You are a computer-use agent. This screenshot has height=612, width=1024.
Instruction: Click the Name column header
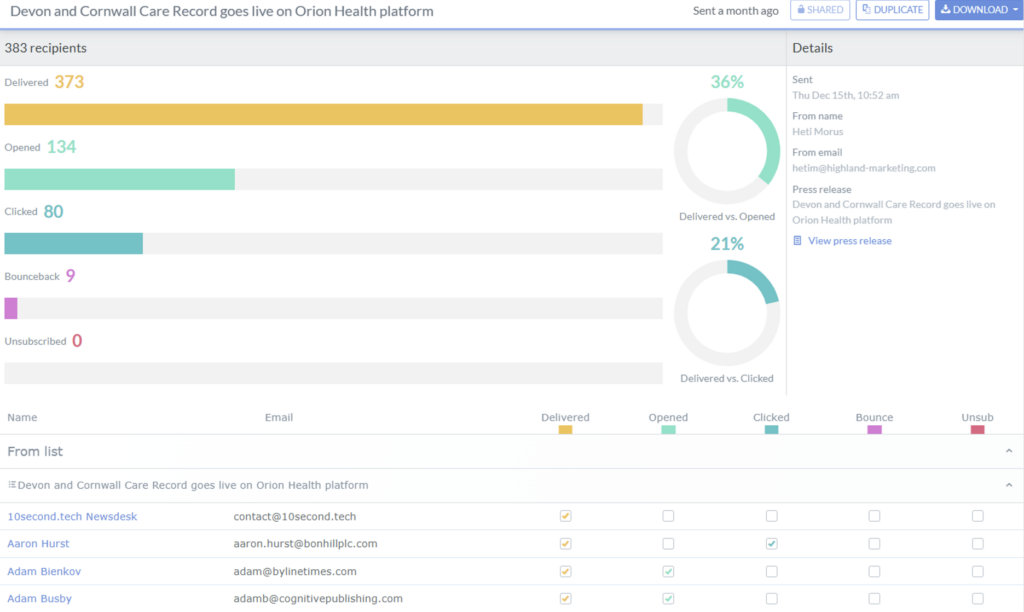(22, 418)
